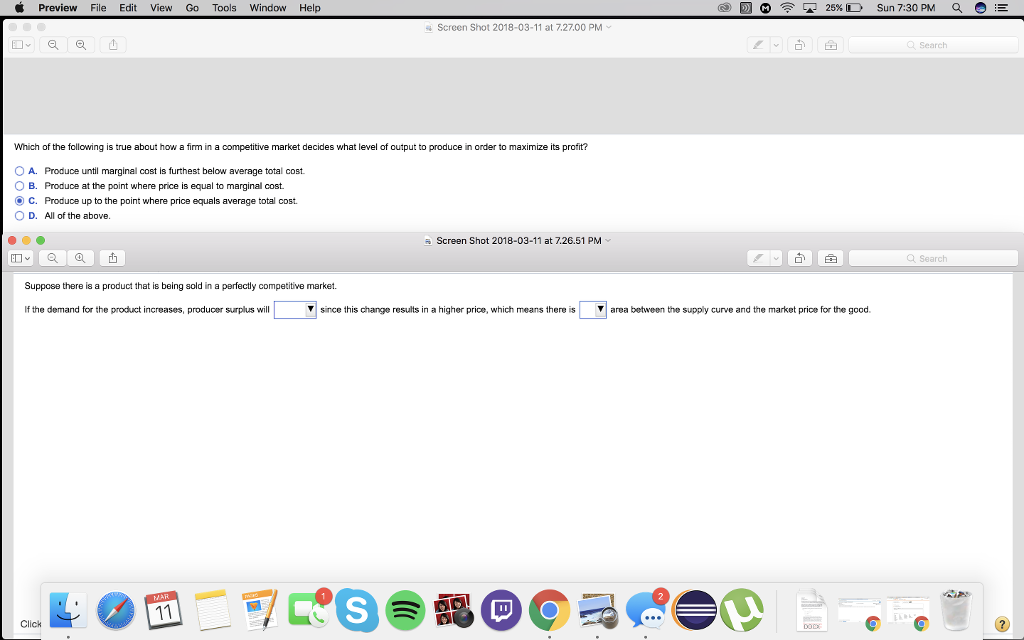Launch Spotify from the Dock
Image resolution: width=1024 pixels, height=640 pixels.
tap(405, 610)
